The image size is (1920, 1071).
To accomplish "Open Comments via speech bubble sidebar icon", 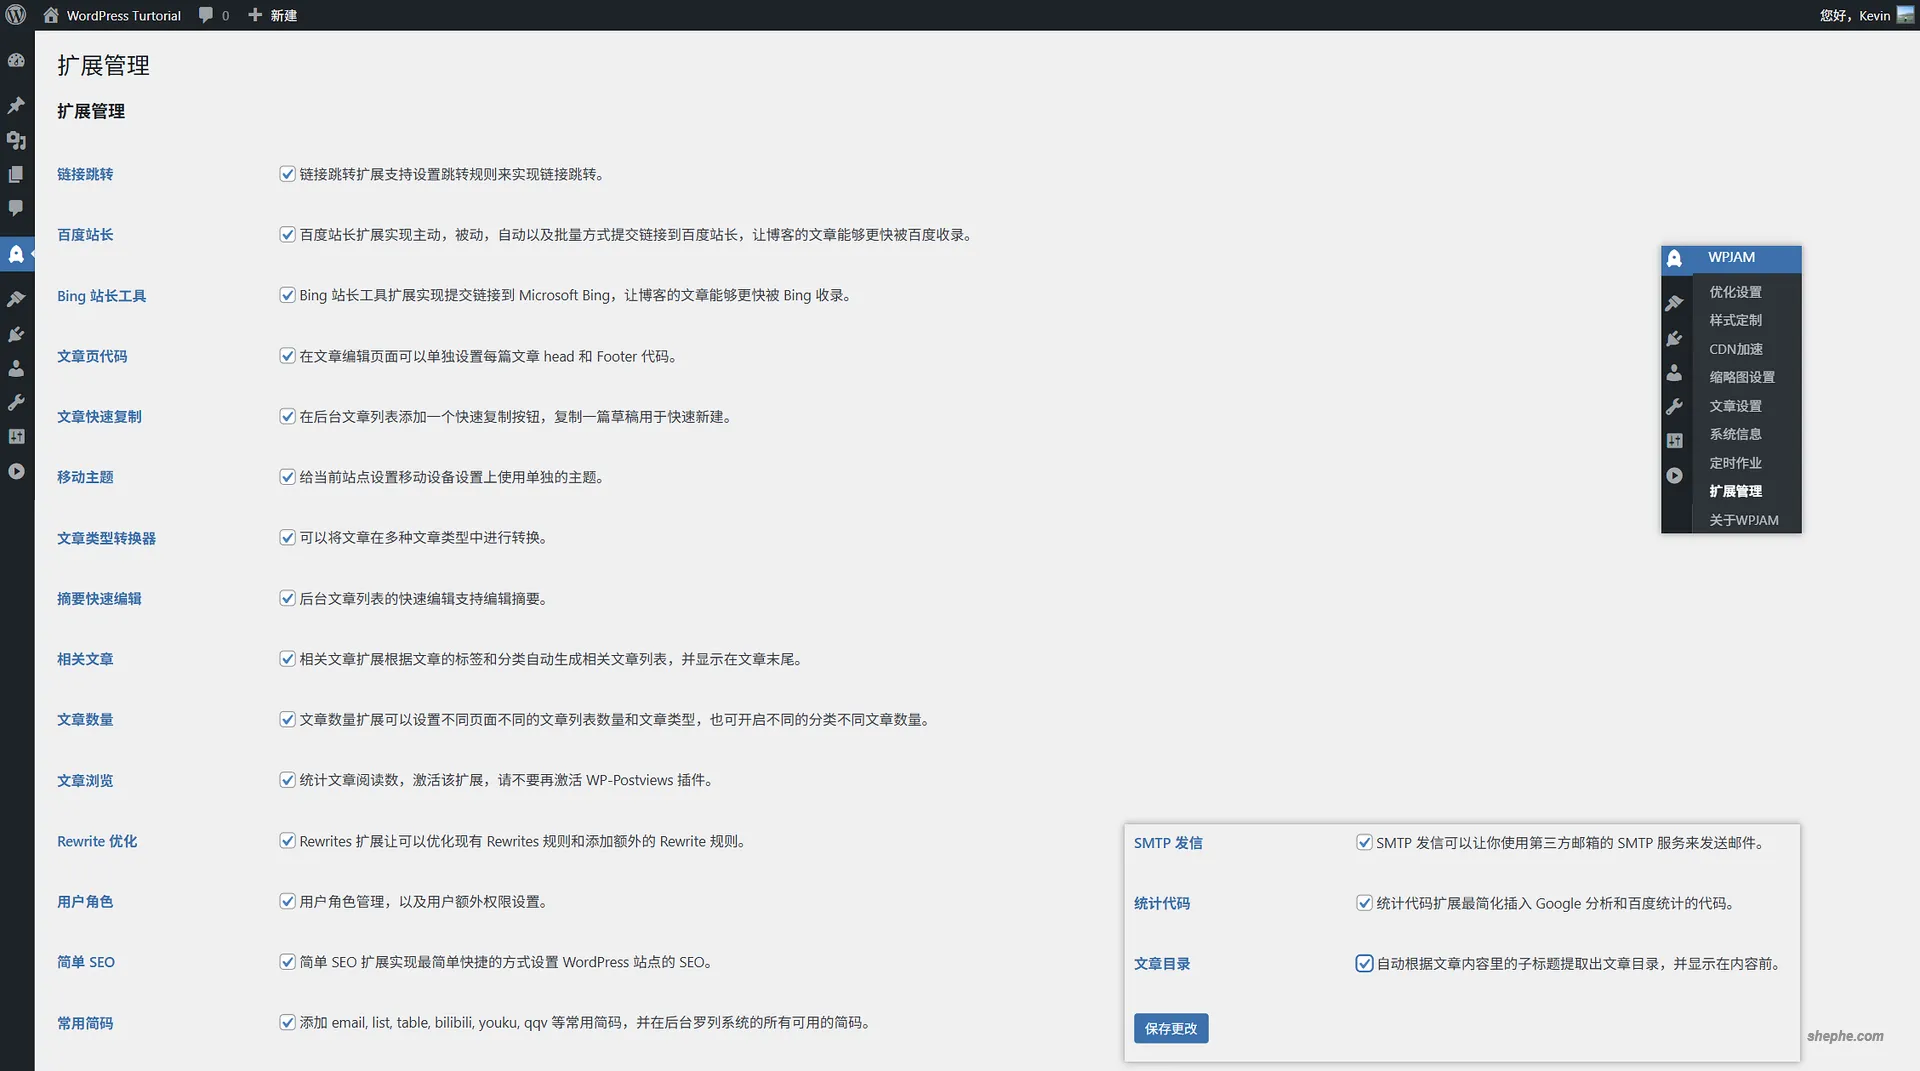I will click(x=16, y=208).
